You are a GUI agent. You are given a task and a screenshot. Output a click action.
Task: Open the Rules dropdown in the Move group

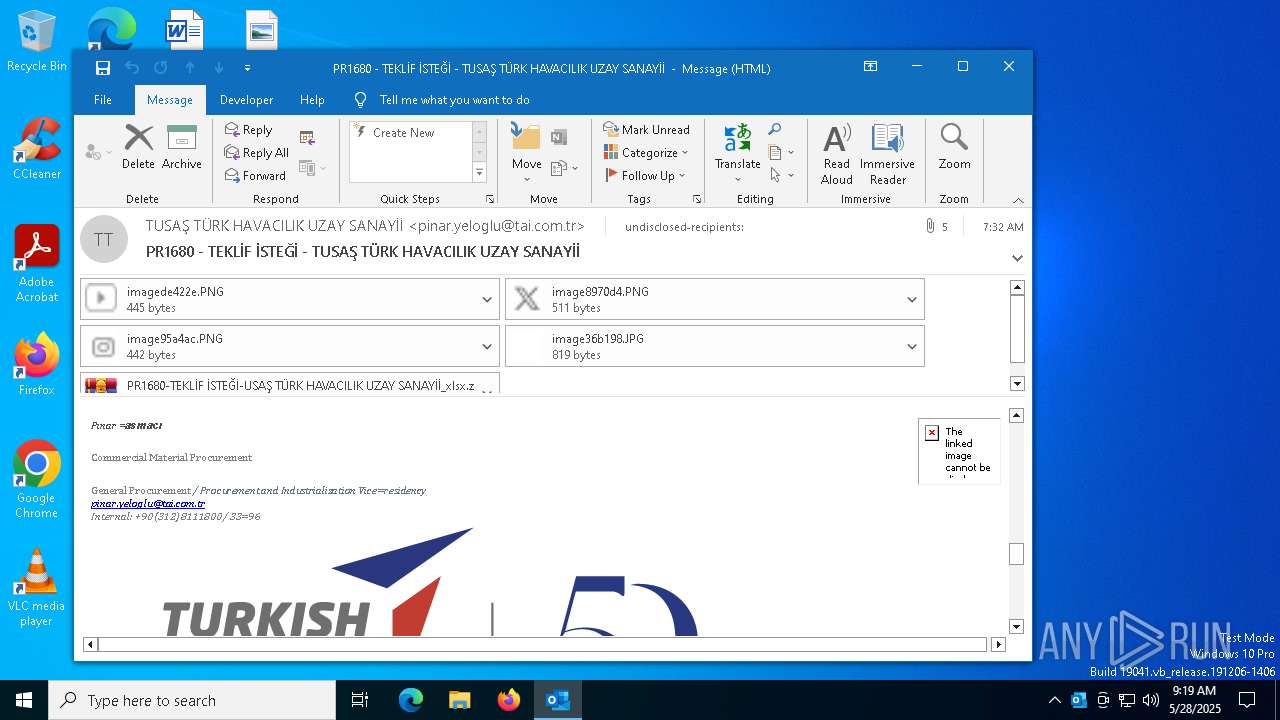pos(565,168)
